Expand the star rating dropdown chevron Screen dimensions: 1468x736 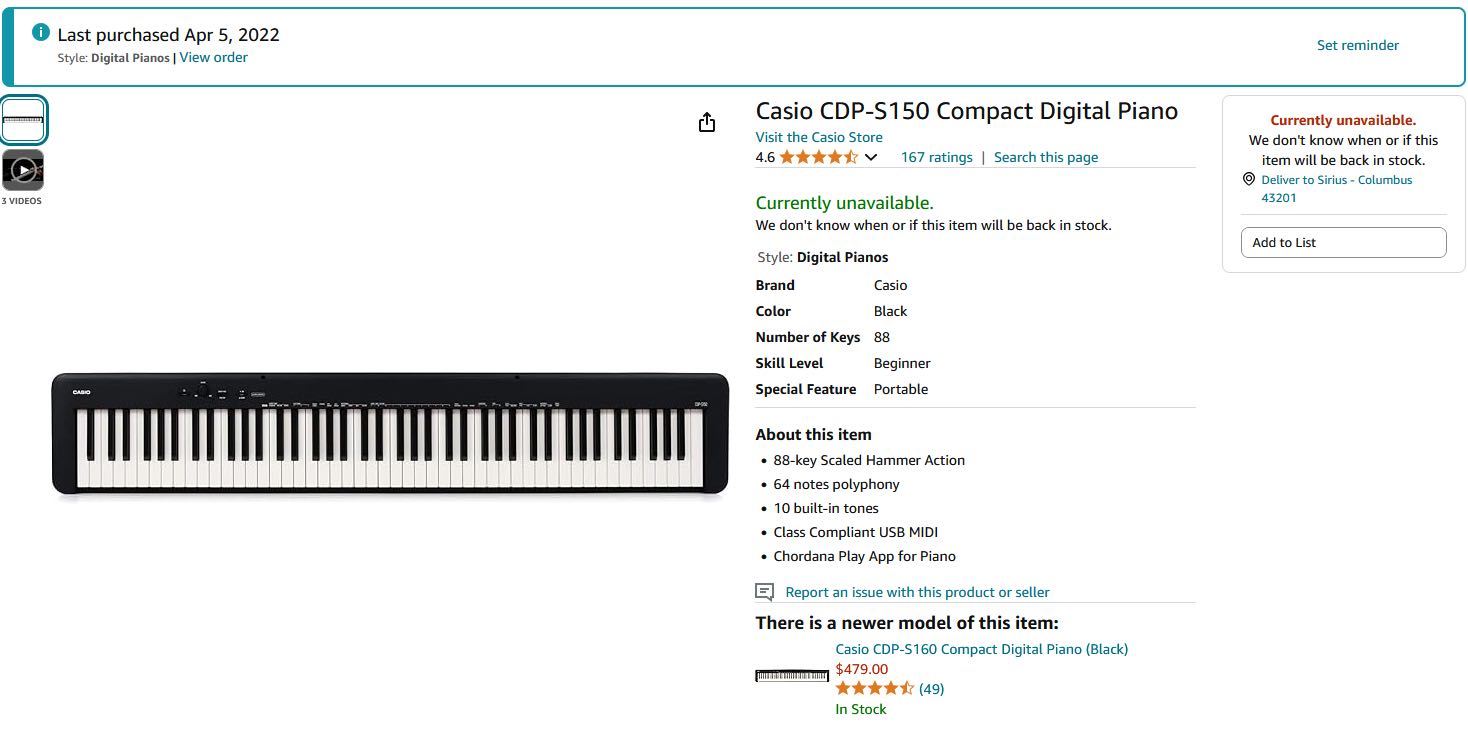click(871, 157)
